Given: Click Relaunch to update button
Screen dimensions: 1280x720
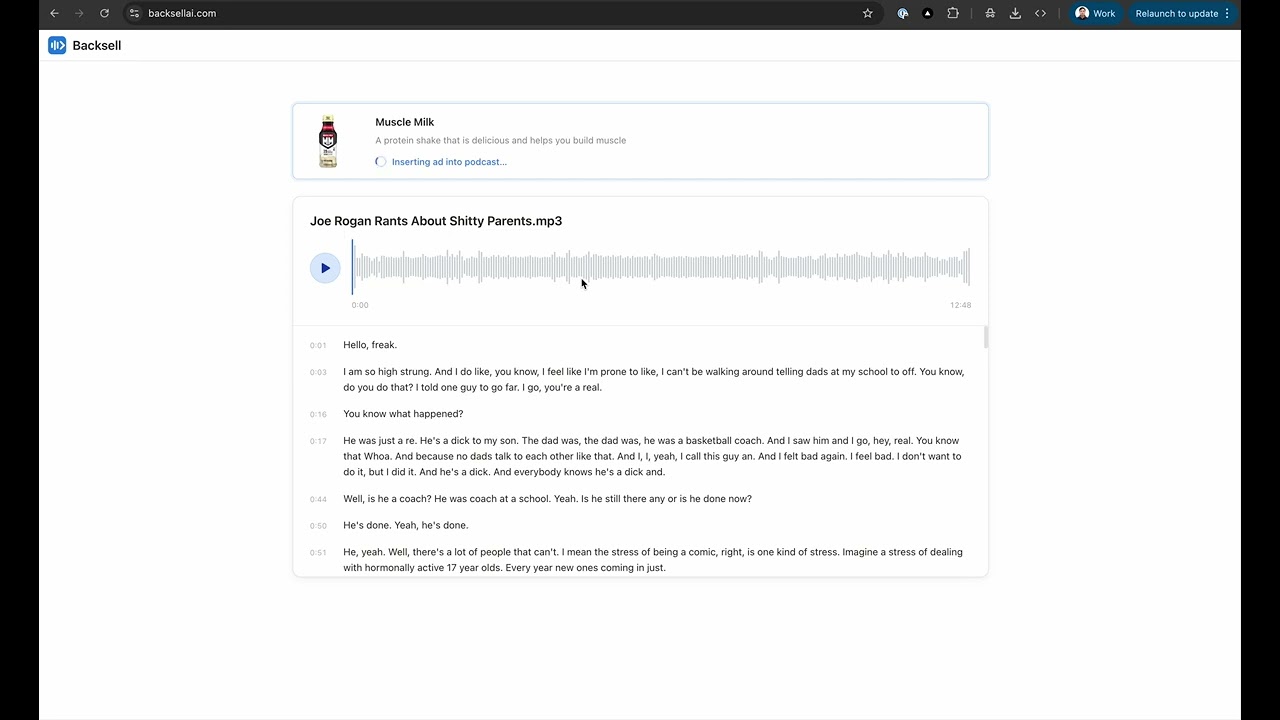Looking at the screenshot, I should (1176, 13).
